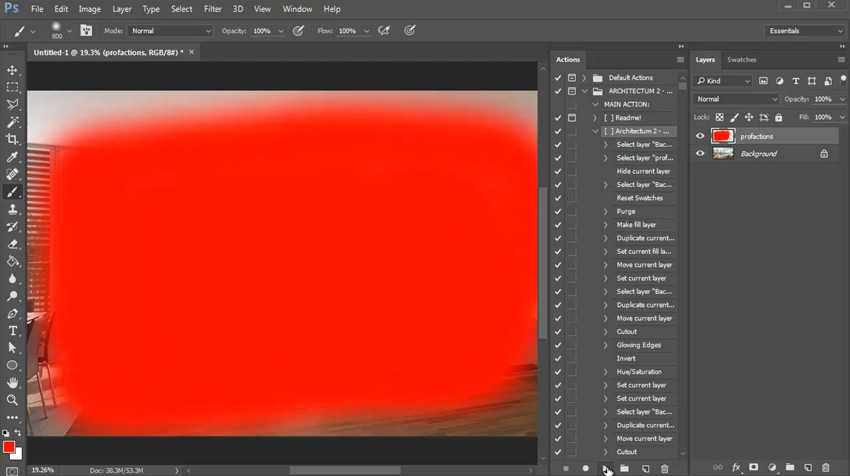The width and height of the screenshot is (850, 476).
Task: Select the Hand tool
Action: tap(12, 383)
